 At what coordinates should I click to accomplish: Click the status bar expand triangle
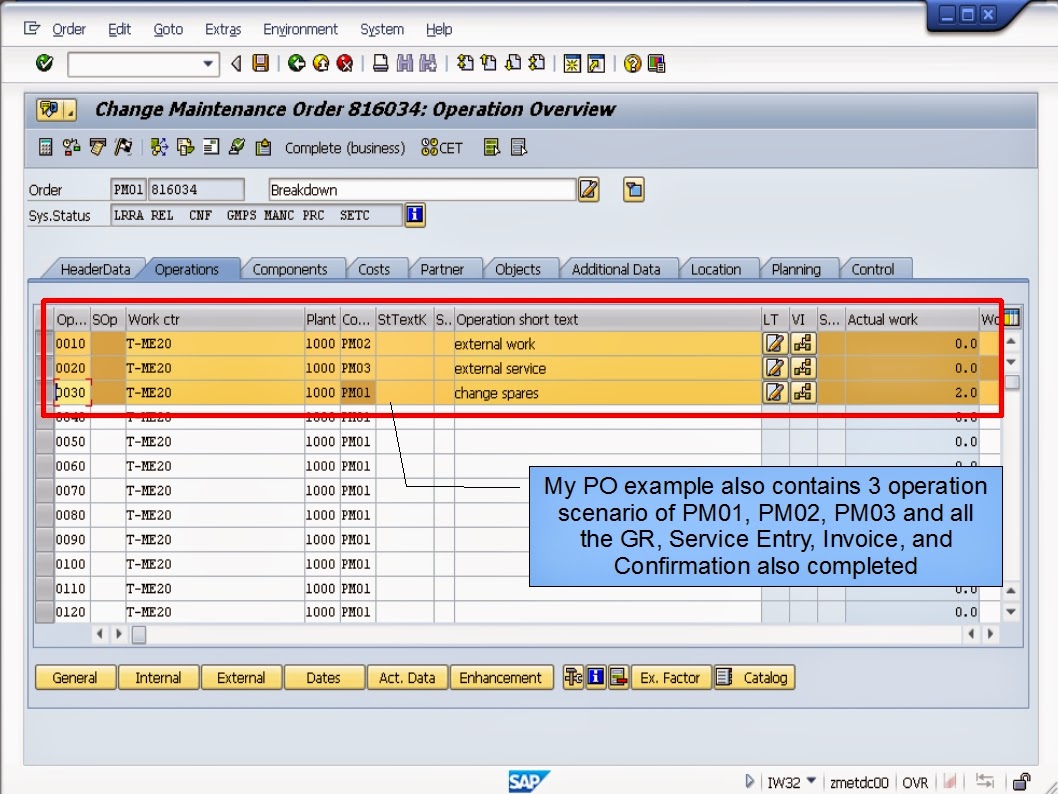[x=749, y=781]
